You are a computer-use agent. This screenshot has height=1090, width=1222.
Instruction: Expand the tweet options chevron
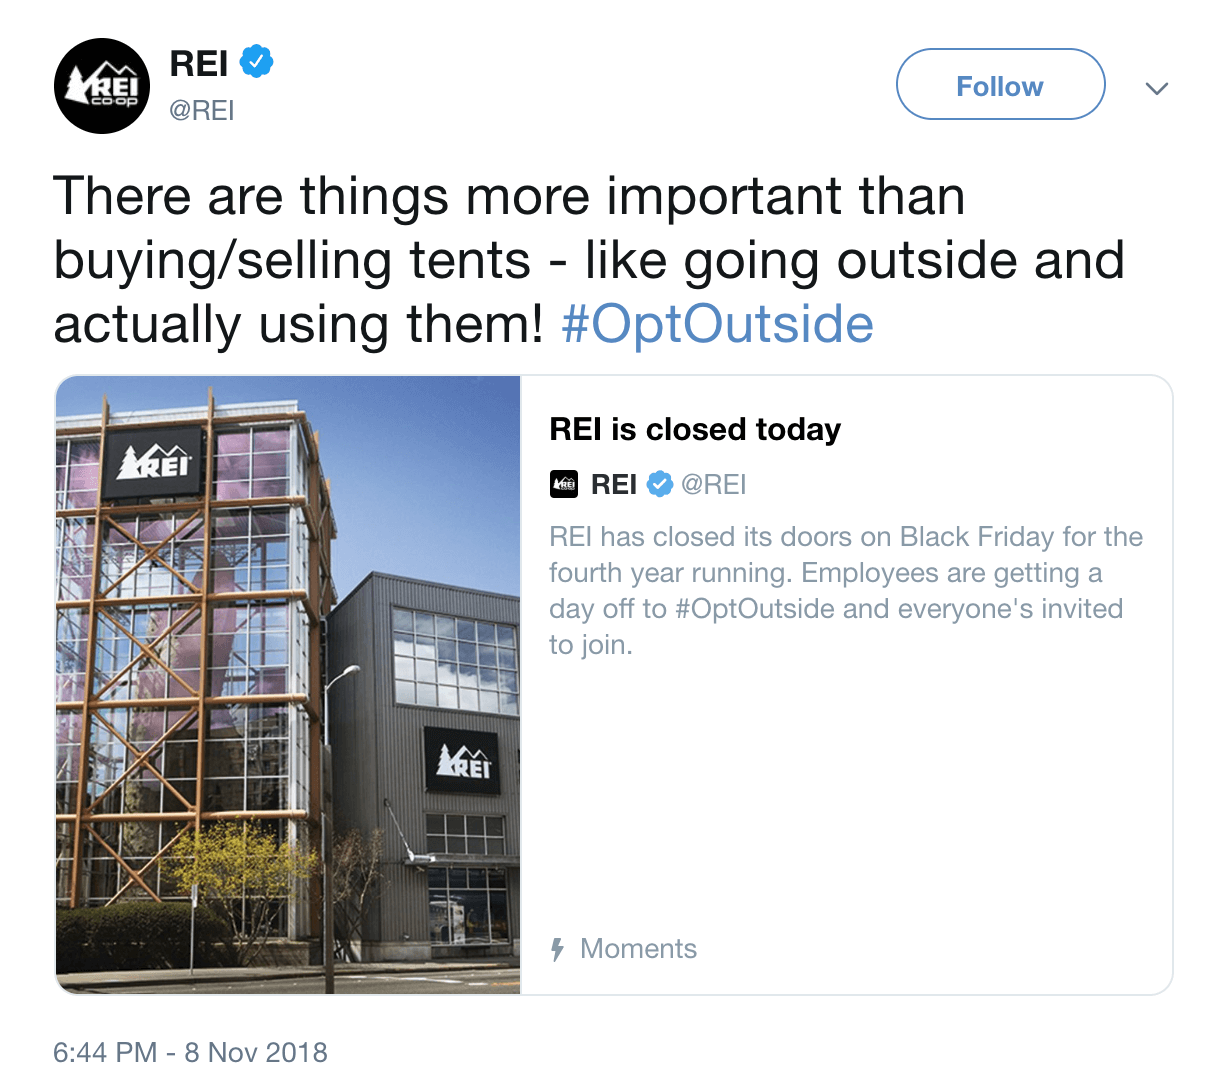point(1157,88)
